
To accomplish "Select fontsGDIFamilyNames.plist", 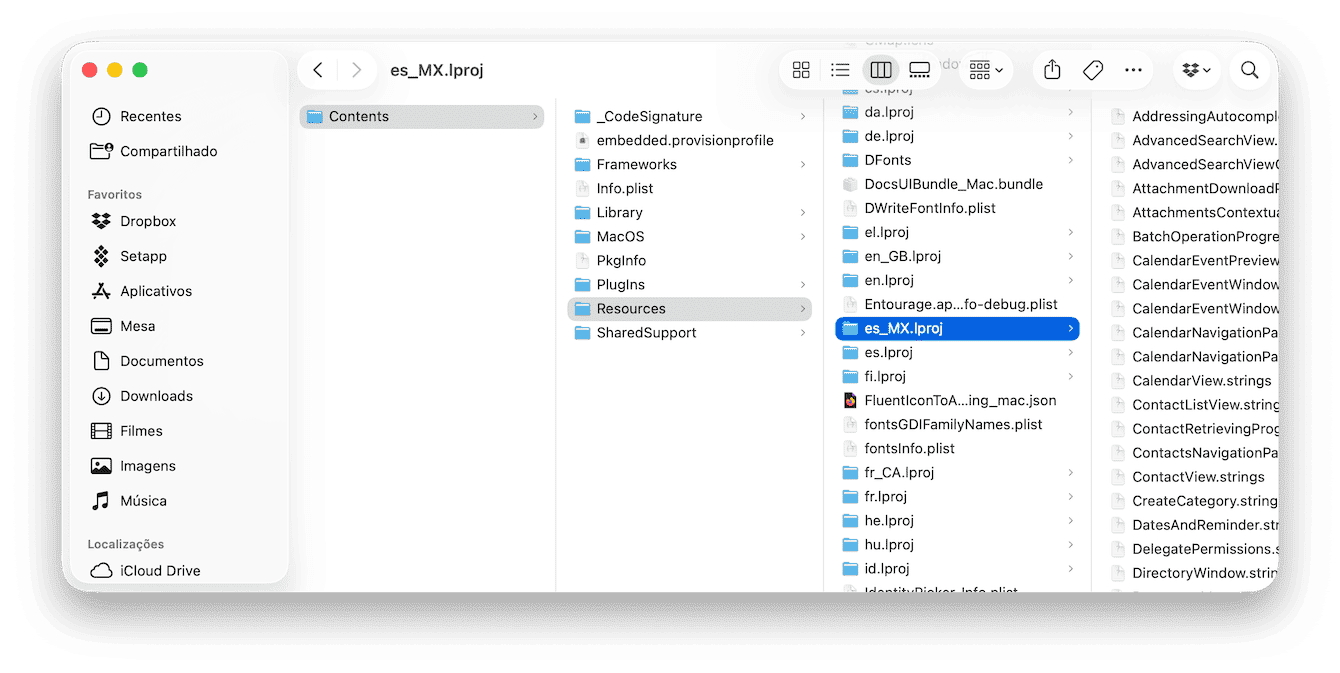I will [x=958, y=424].
